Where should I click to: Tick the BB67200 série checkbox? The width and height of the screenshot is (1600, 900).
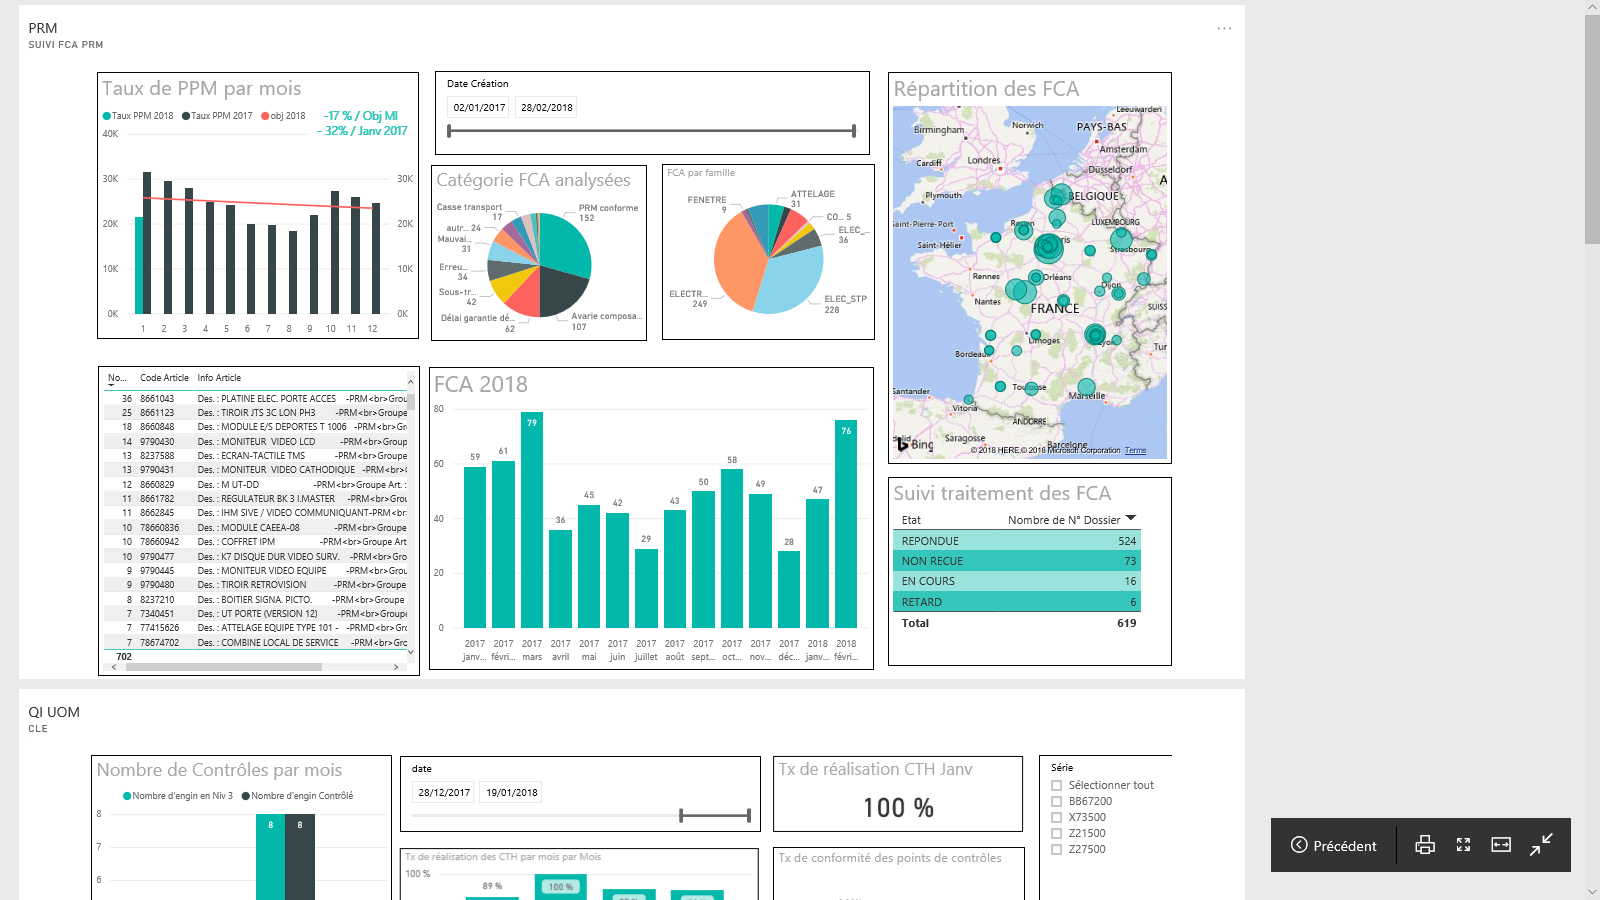[x=1056, y=802]
